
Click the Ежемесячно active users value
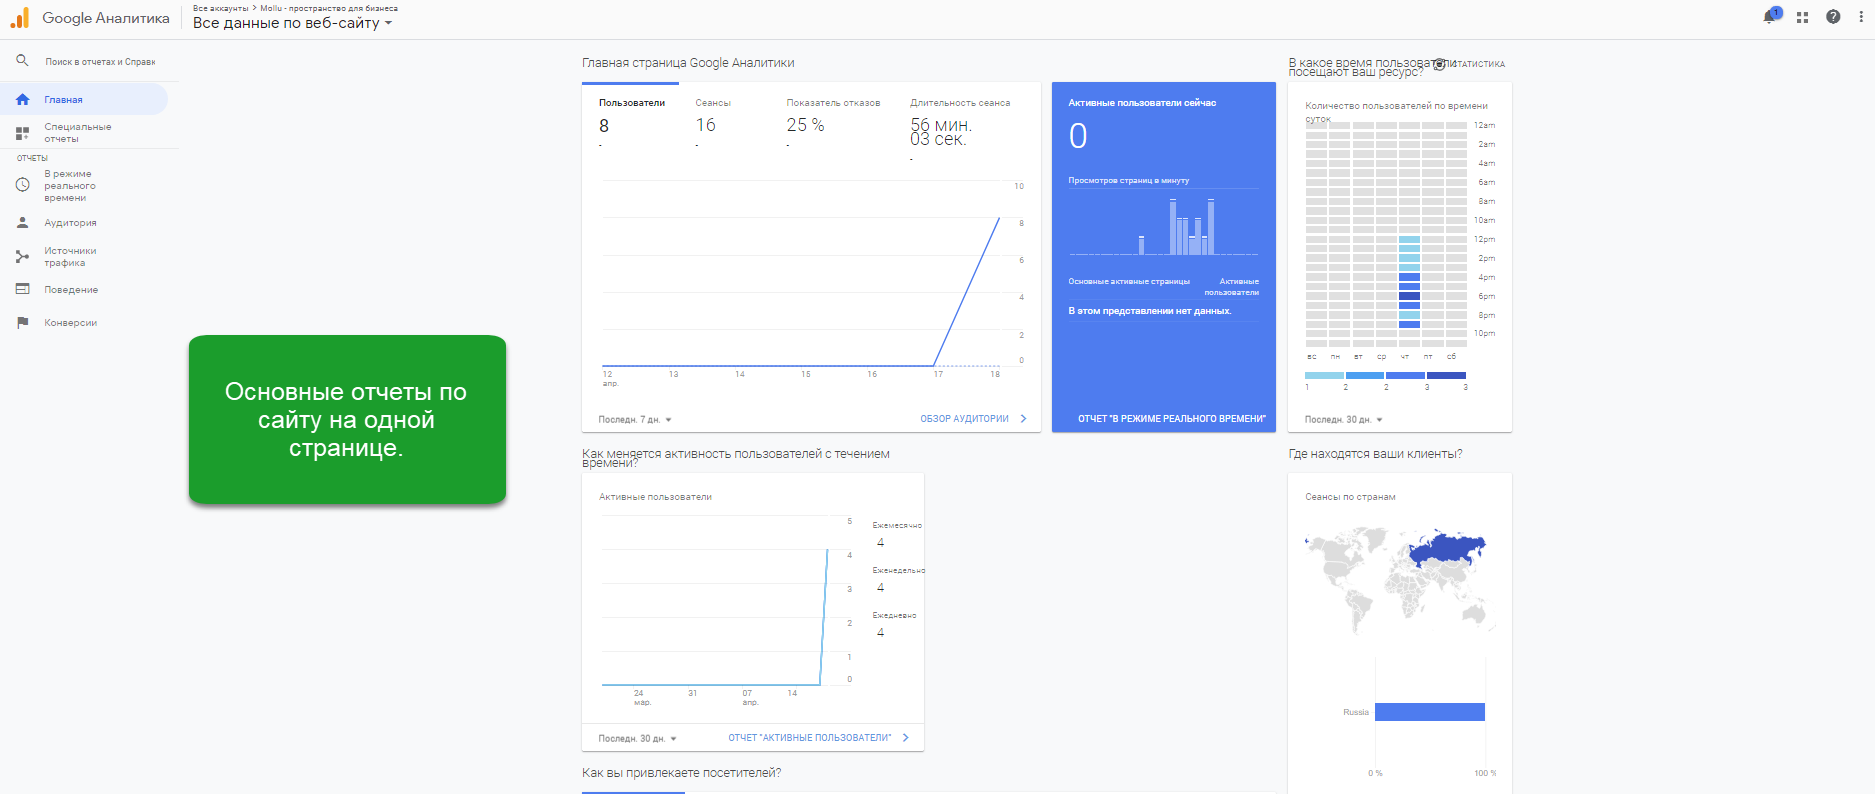(x=880, y=543)
